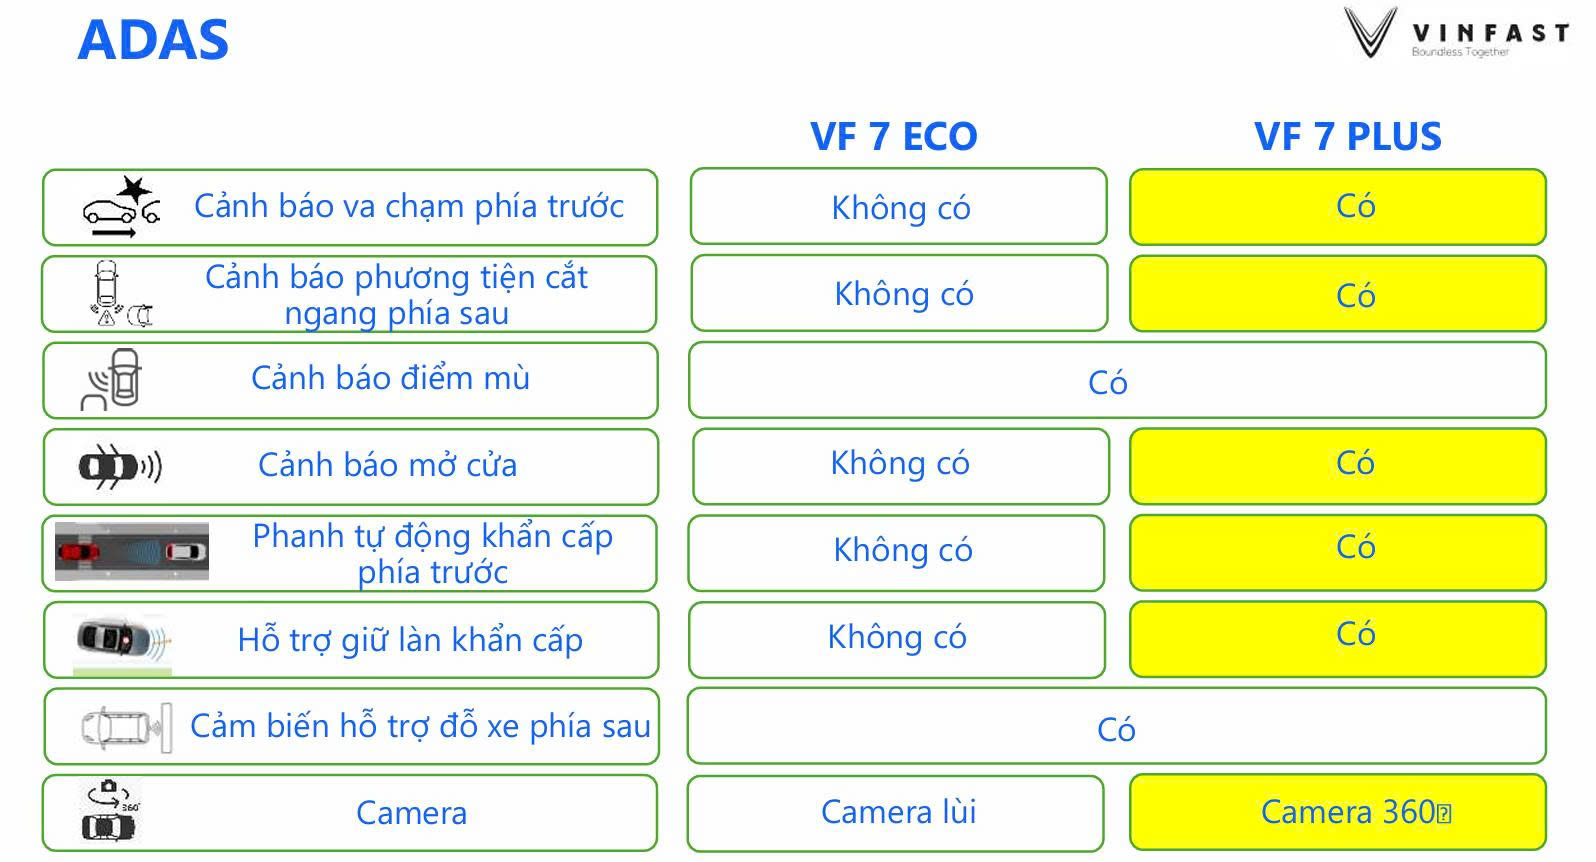1596x862 pixels.
Task: Click the yellow 'Camera 360' cell
Action: point(1337,812)
